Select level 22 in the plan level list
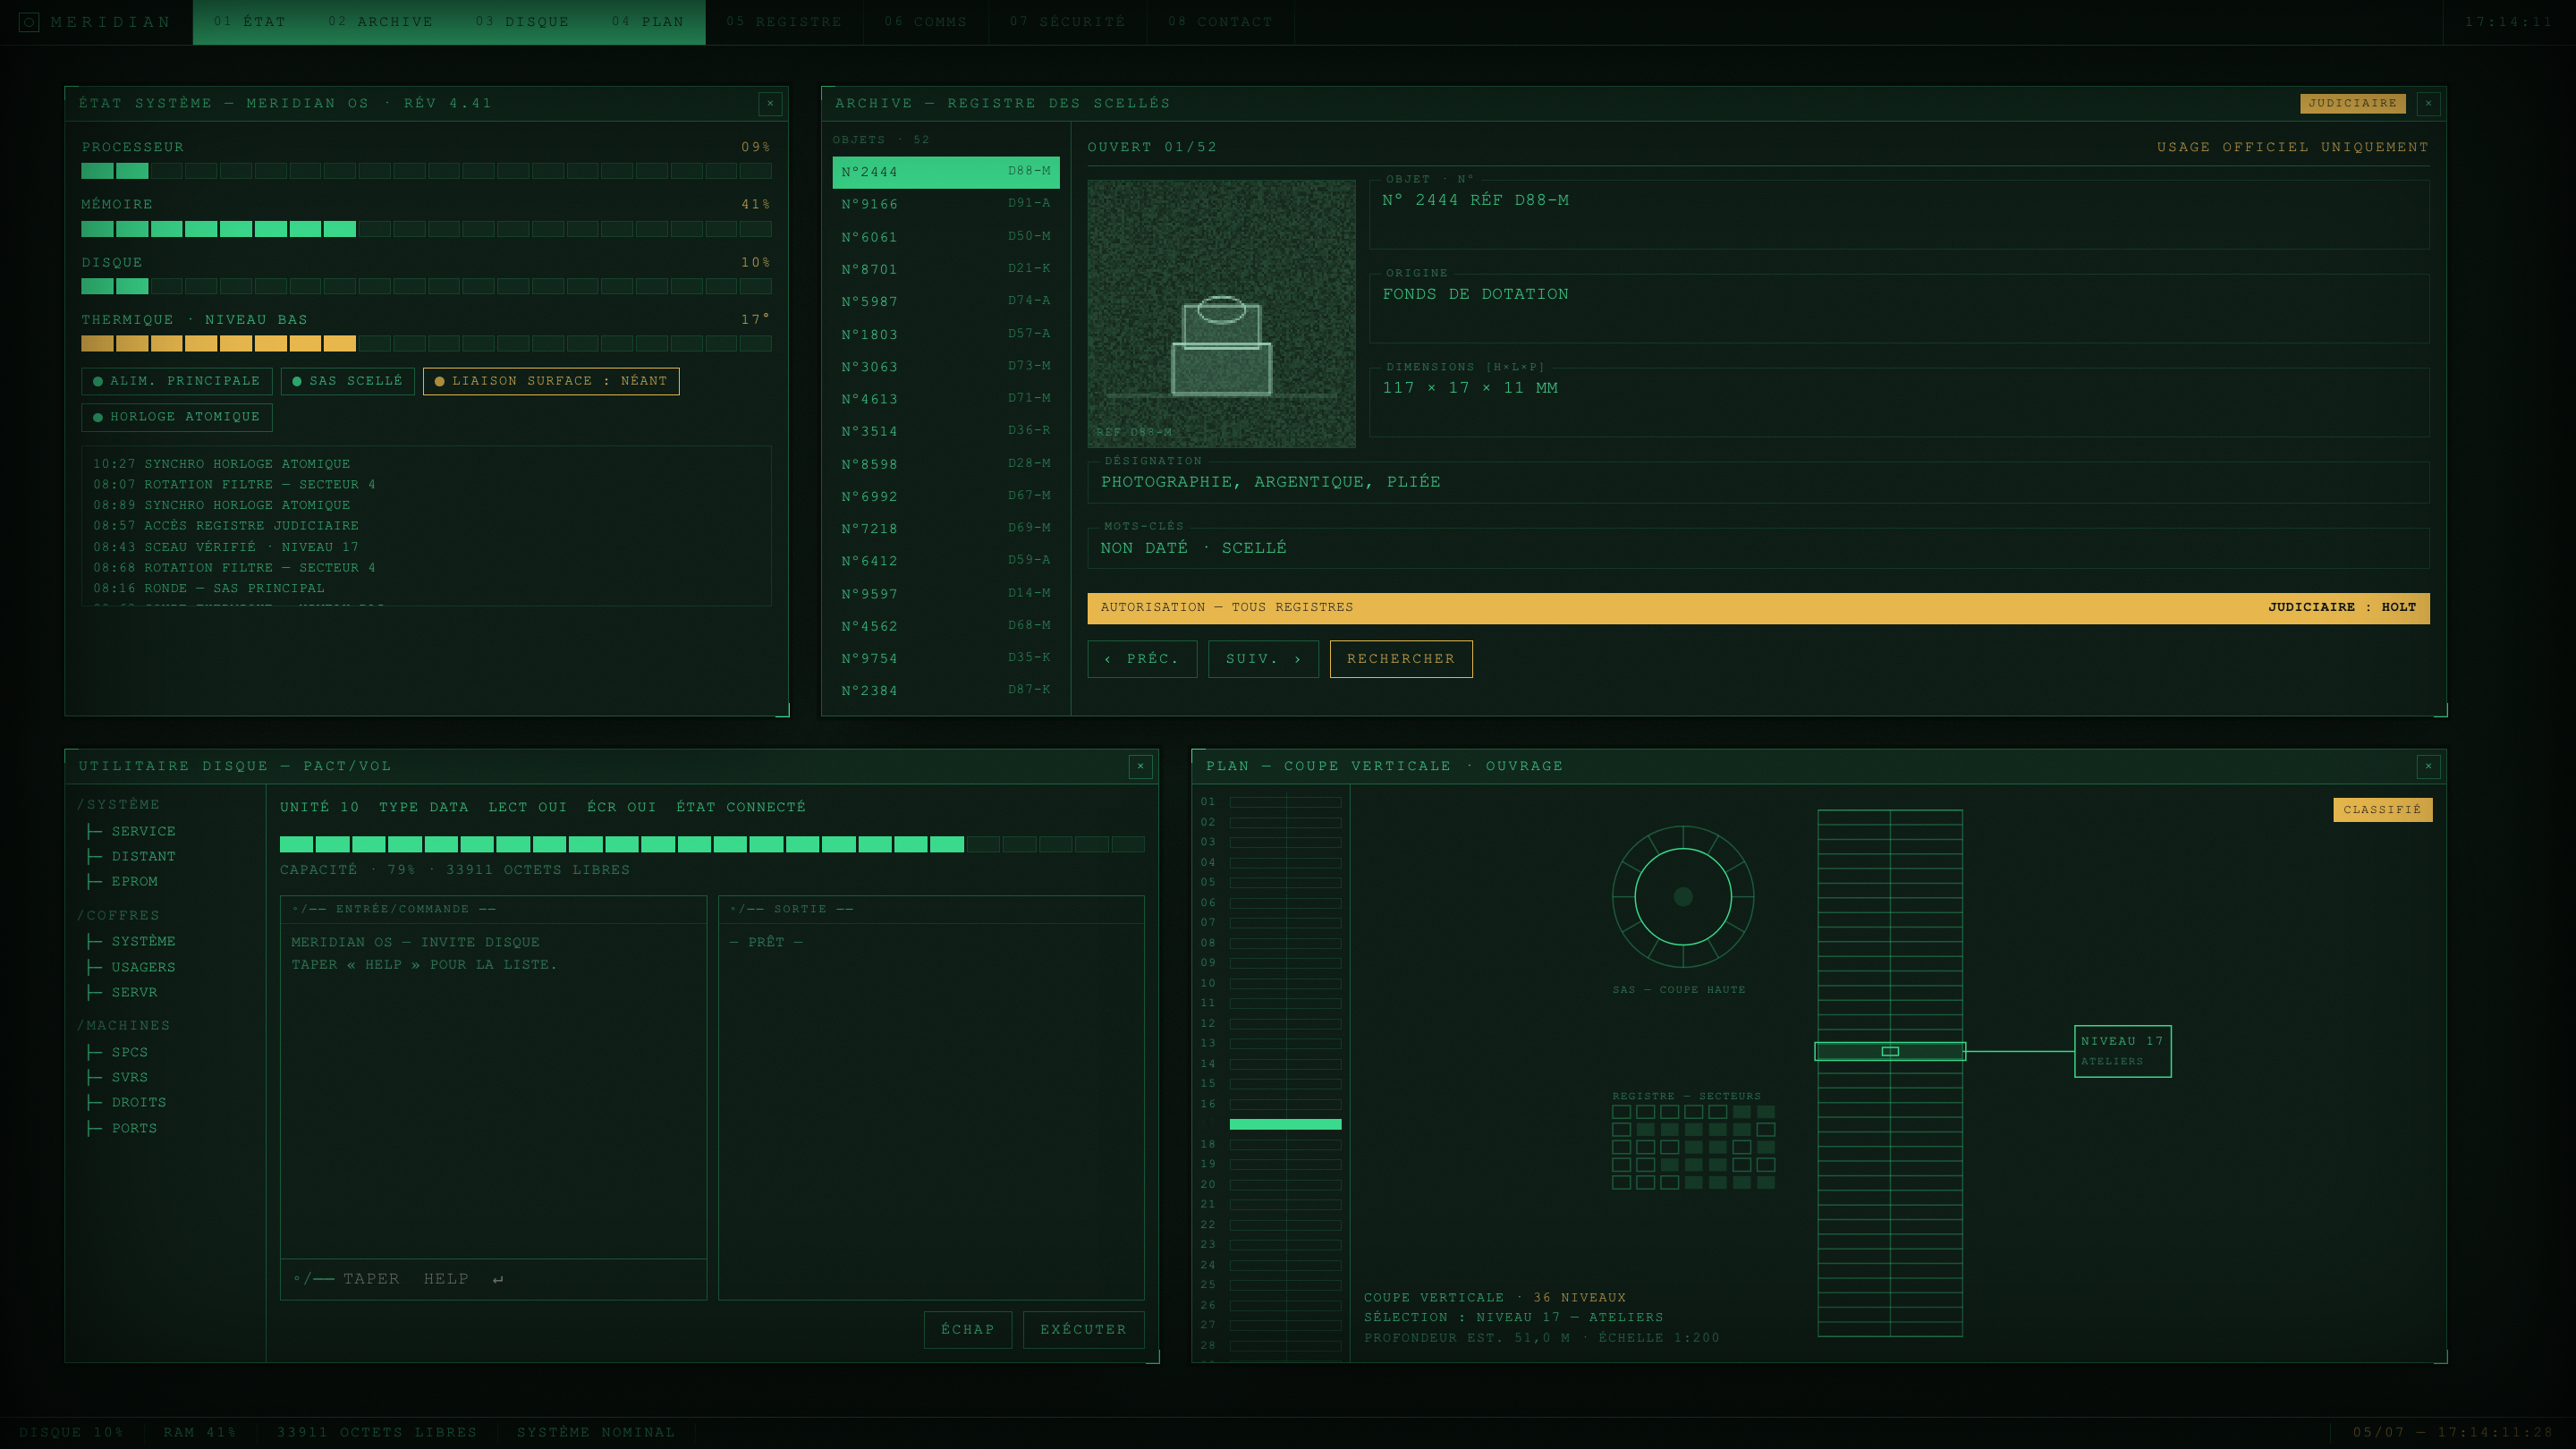Viewport: 2576px width, 1449px height. [x=1270, y=1225]
